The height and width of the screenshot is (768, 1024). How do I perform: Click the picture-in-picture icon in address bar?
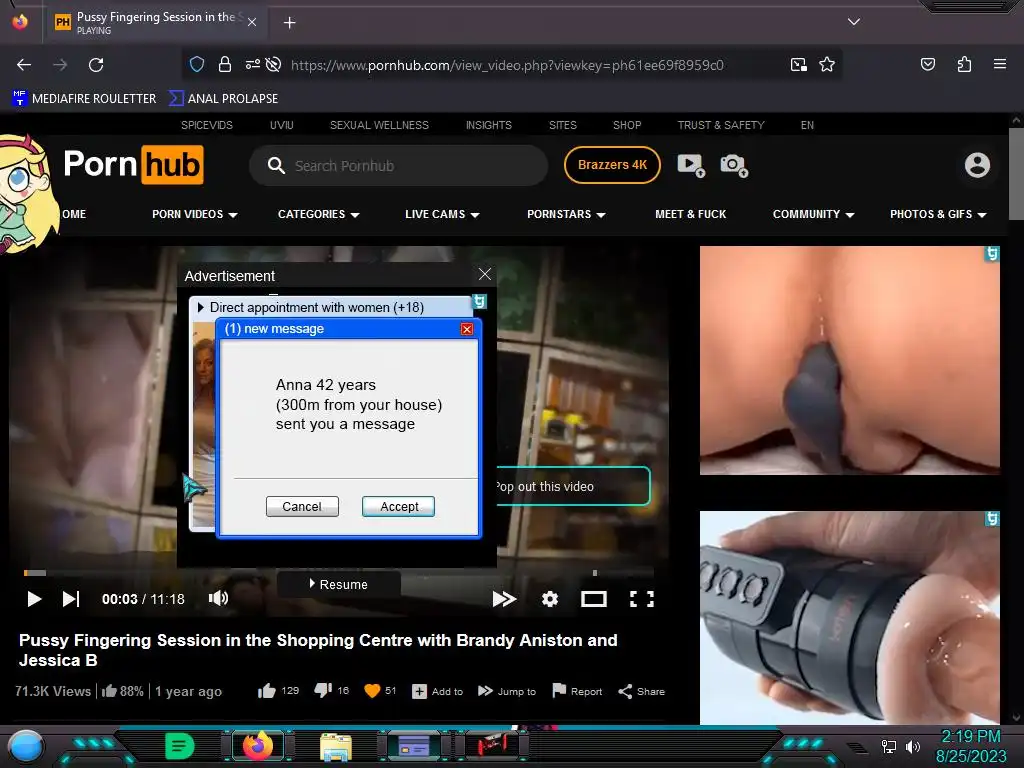click(x=798, y=64)
